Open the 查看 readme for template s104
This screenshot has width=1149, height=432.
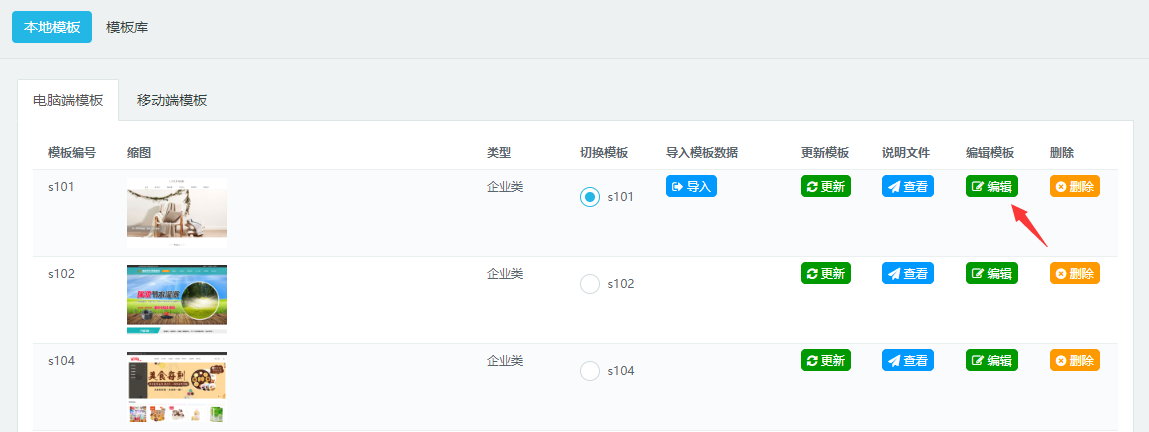pyautogui.click(x=907, y=360)
